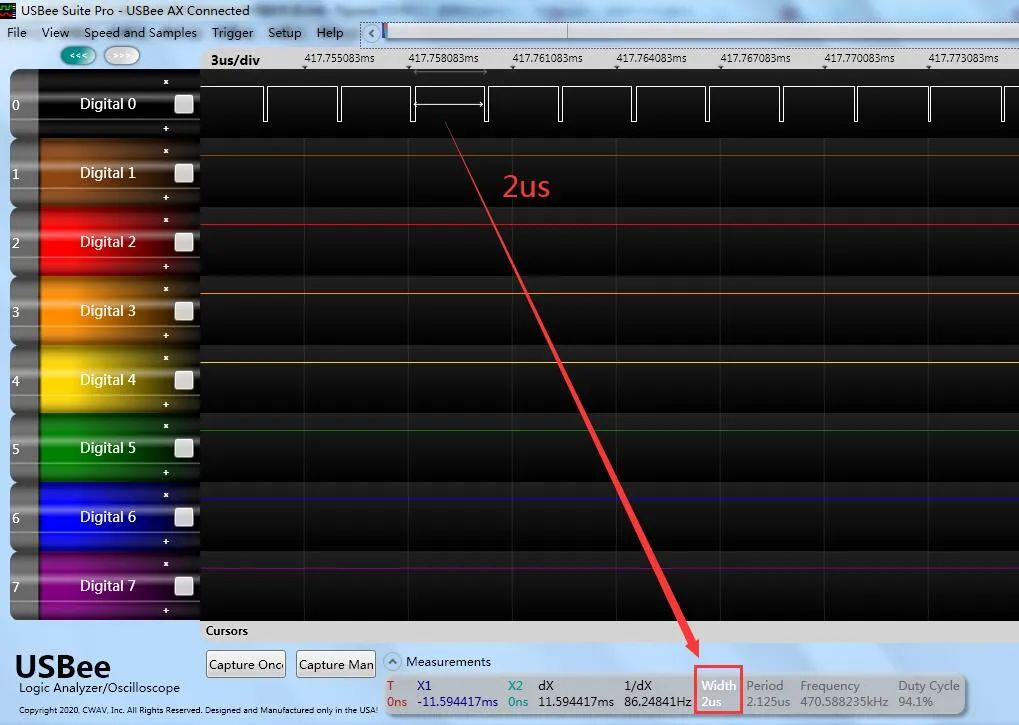Select the orange Digital 3 channel label

click(108, 311)
